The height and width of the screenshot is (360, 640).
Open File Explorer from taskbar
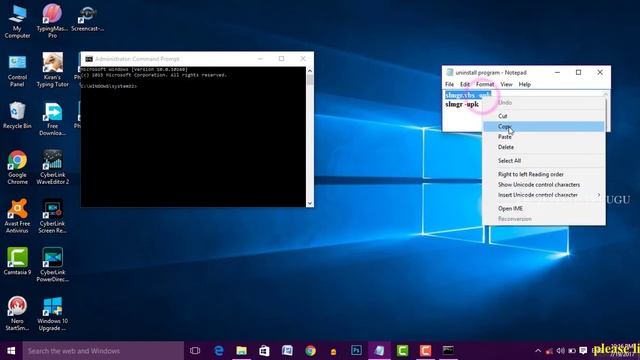tap(242, 351)
